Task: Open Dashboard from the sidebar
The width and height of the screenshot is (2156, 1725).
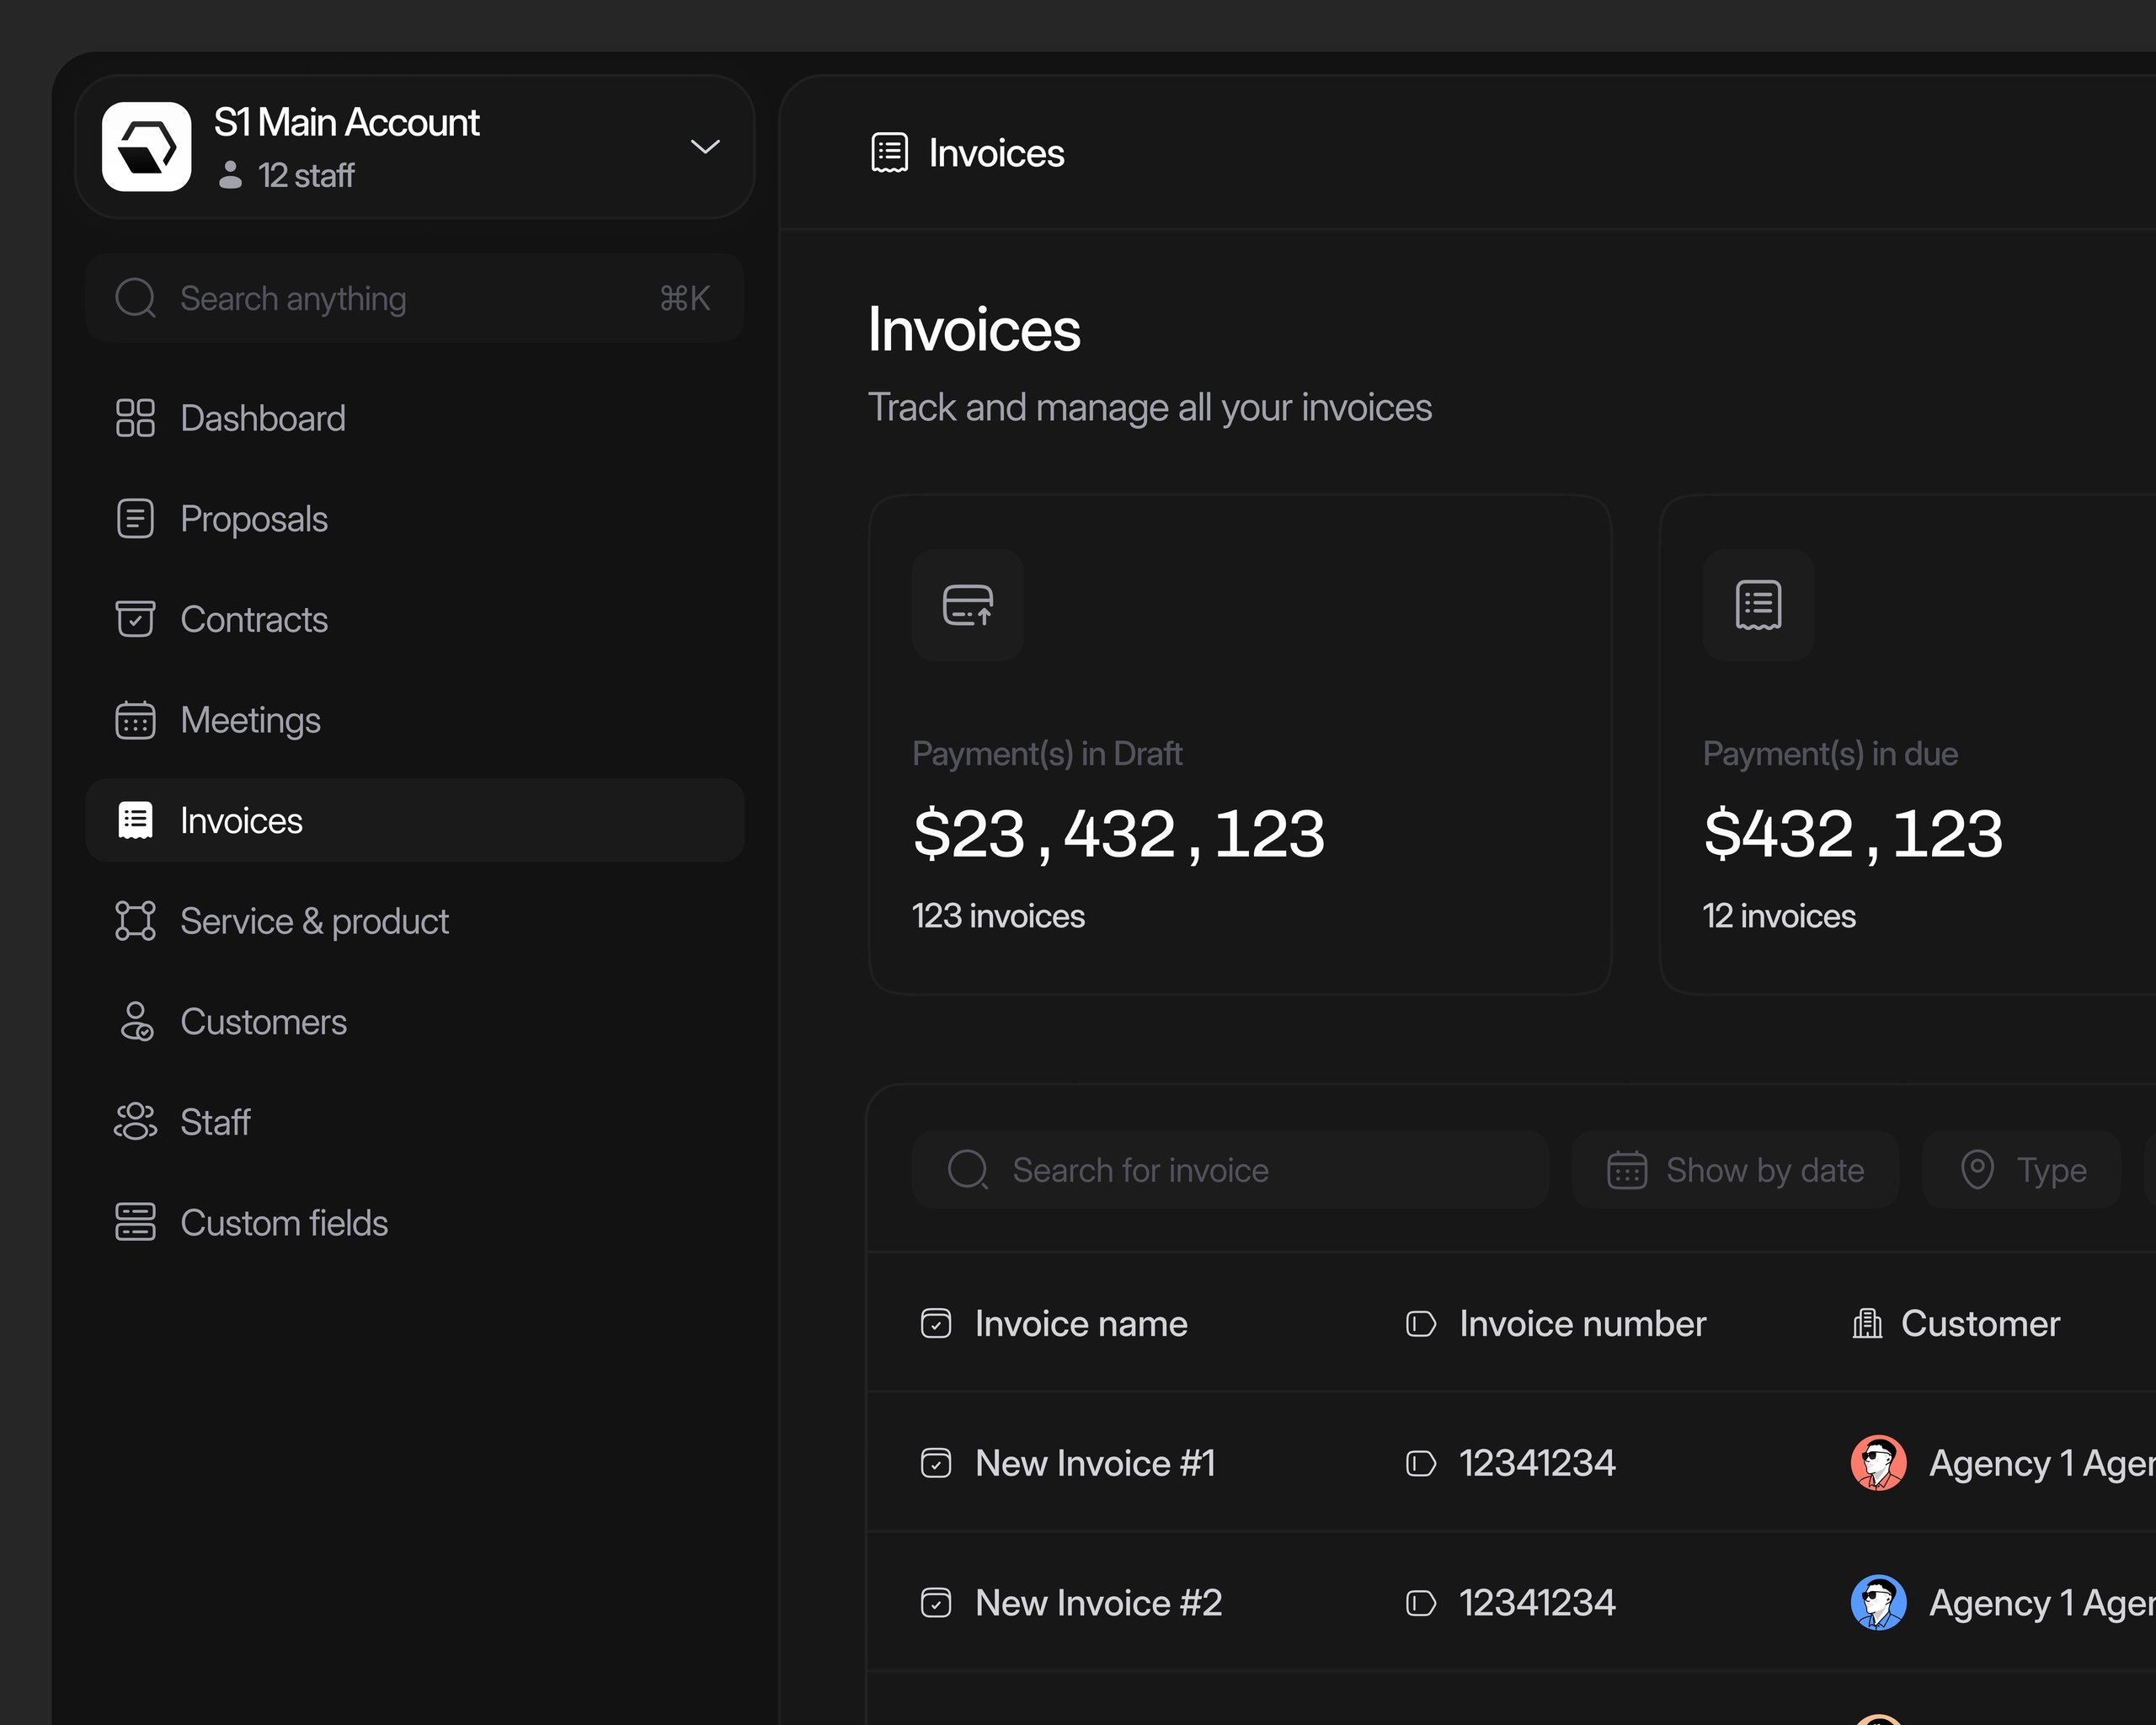Action: click(x=414, y=418)
